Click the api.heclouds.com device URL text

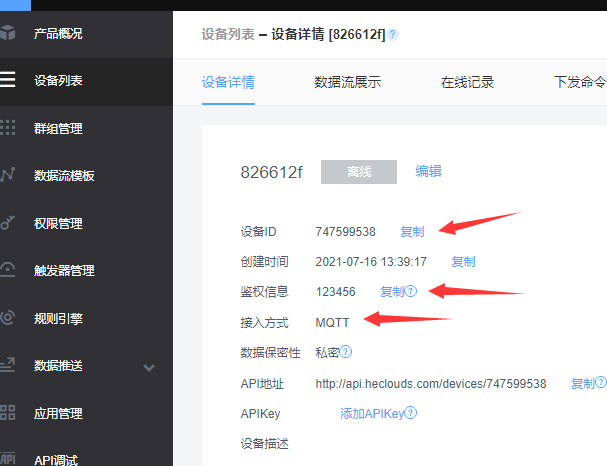430,384
